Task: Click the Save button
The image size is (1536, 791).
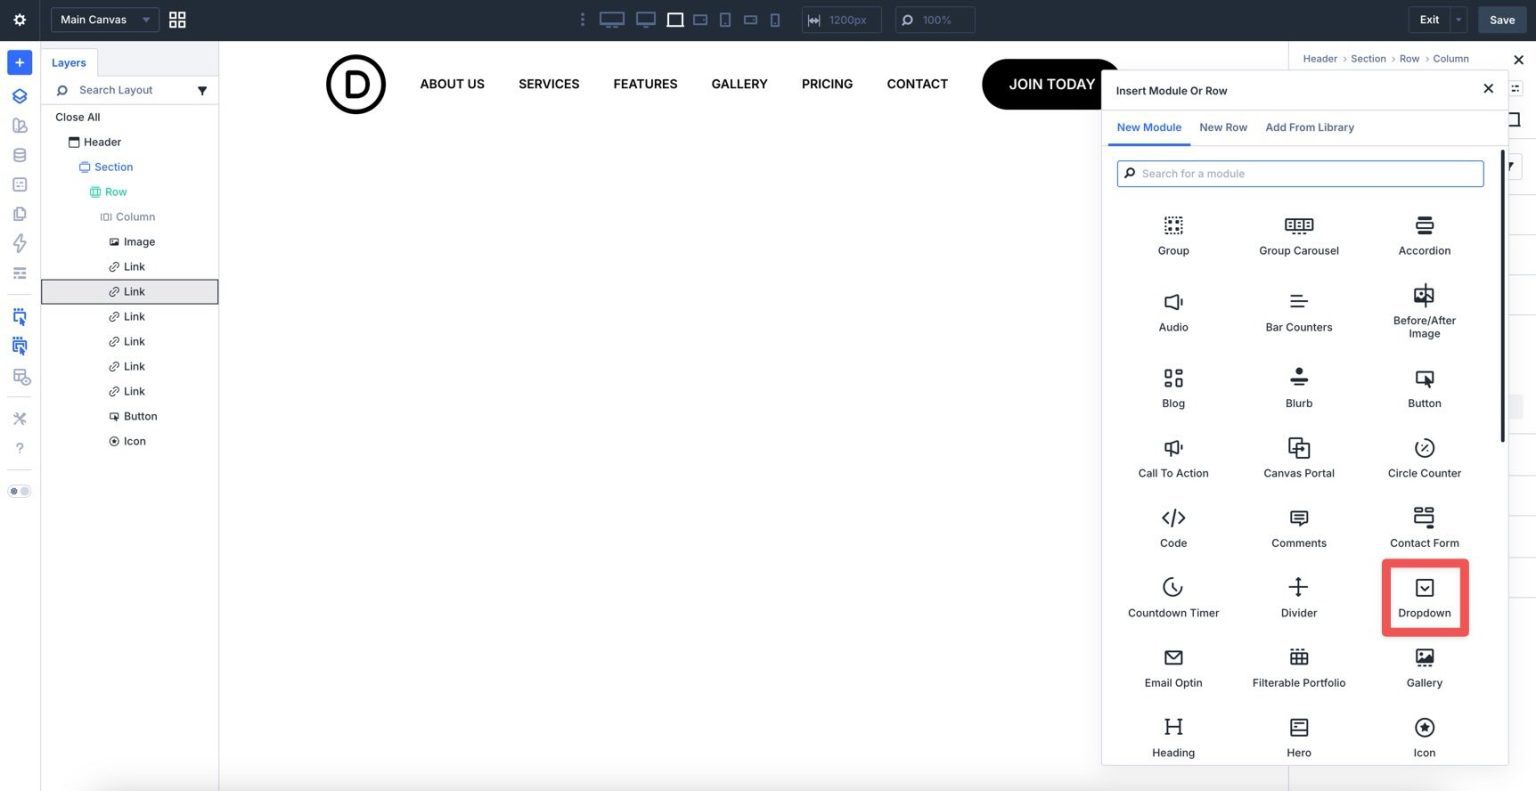Action: tap(1502, 20)
